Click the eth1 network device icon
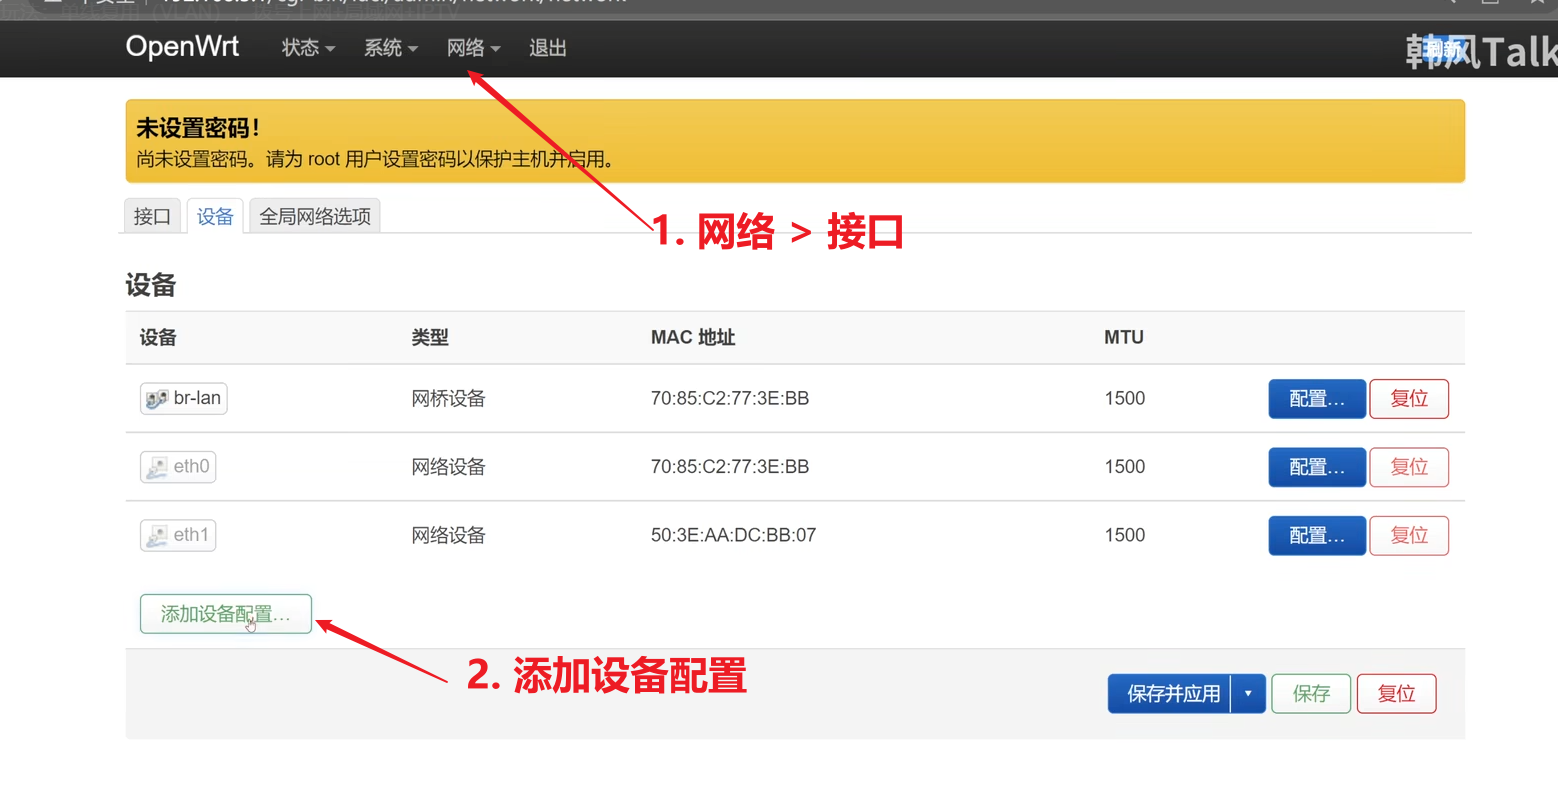Viewport: 1558px width, 794px height. coord(157,536)
